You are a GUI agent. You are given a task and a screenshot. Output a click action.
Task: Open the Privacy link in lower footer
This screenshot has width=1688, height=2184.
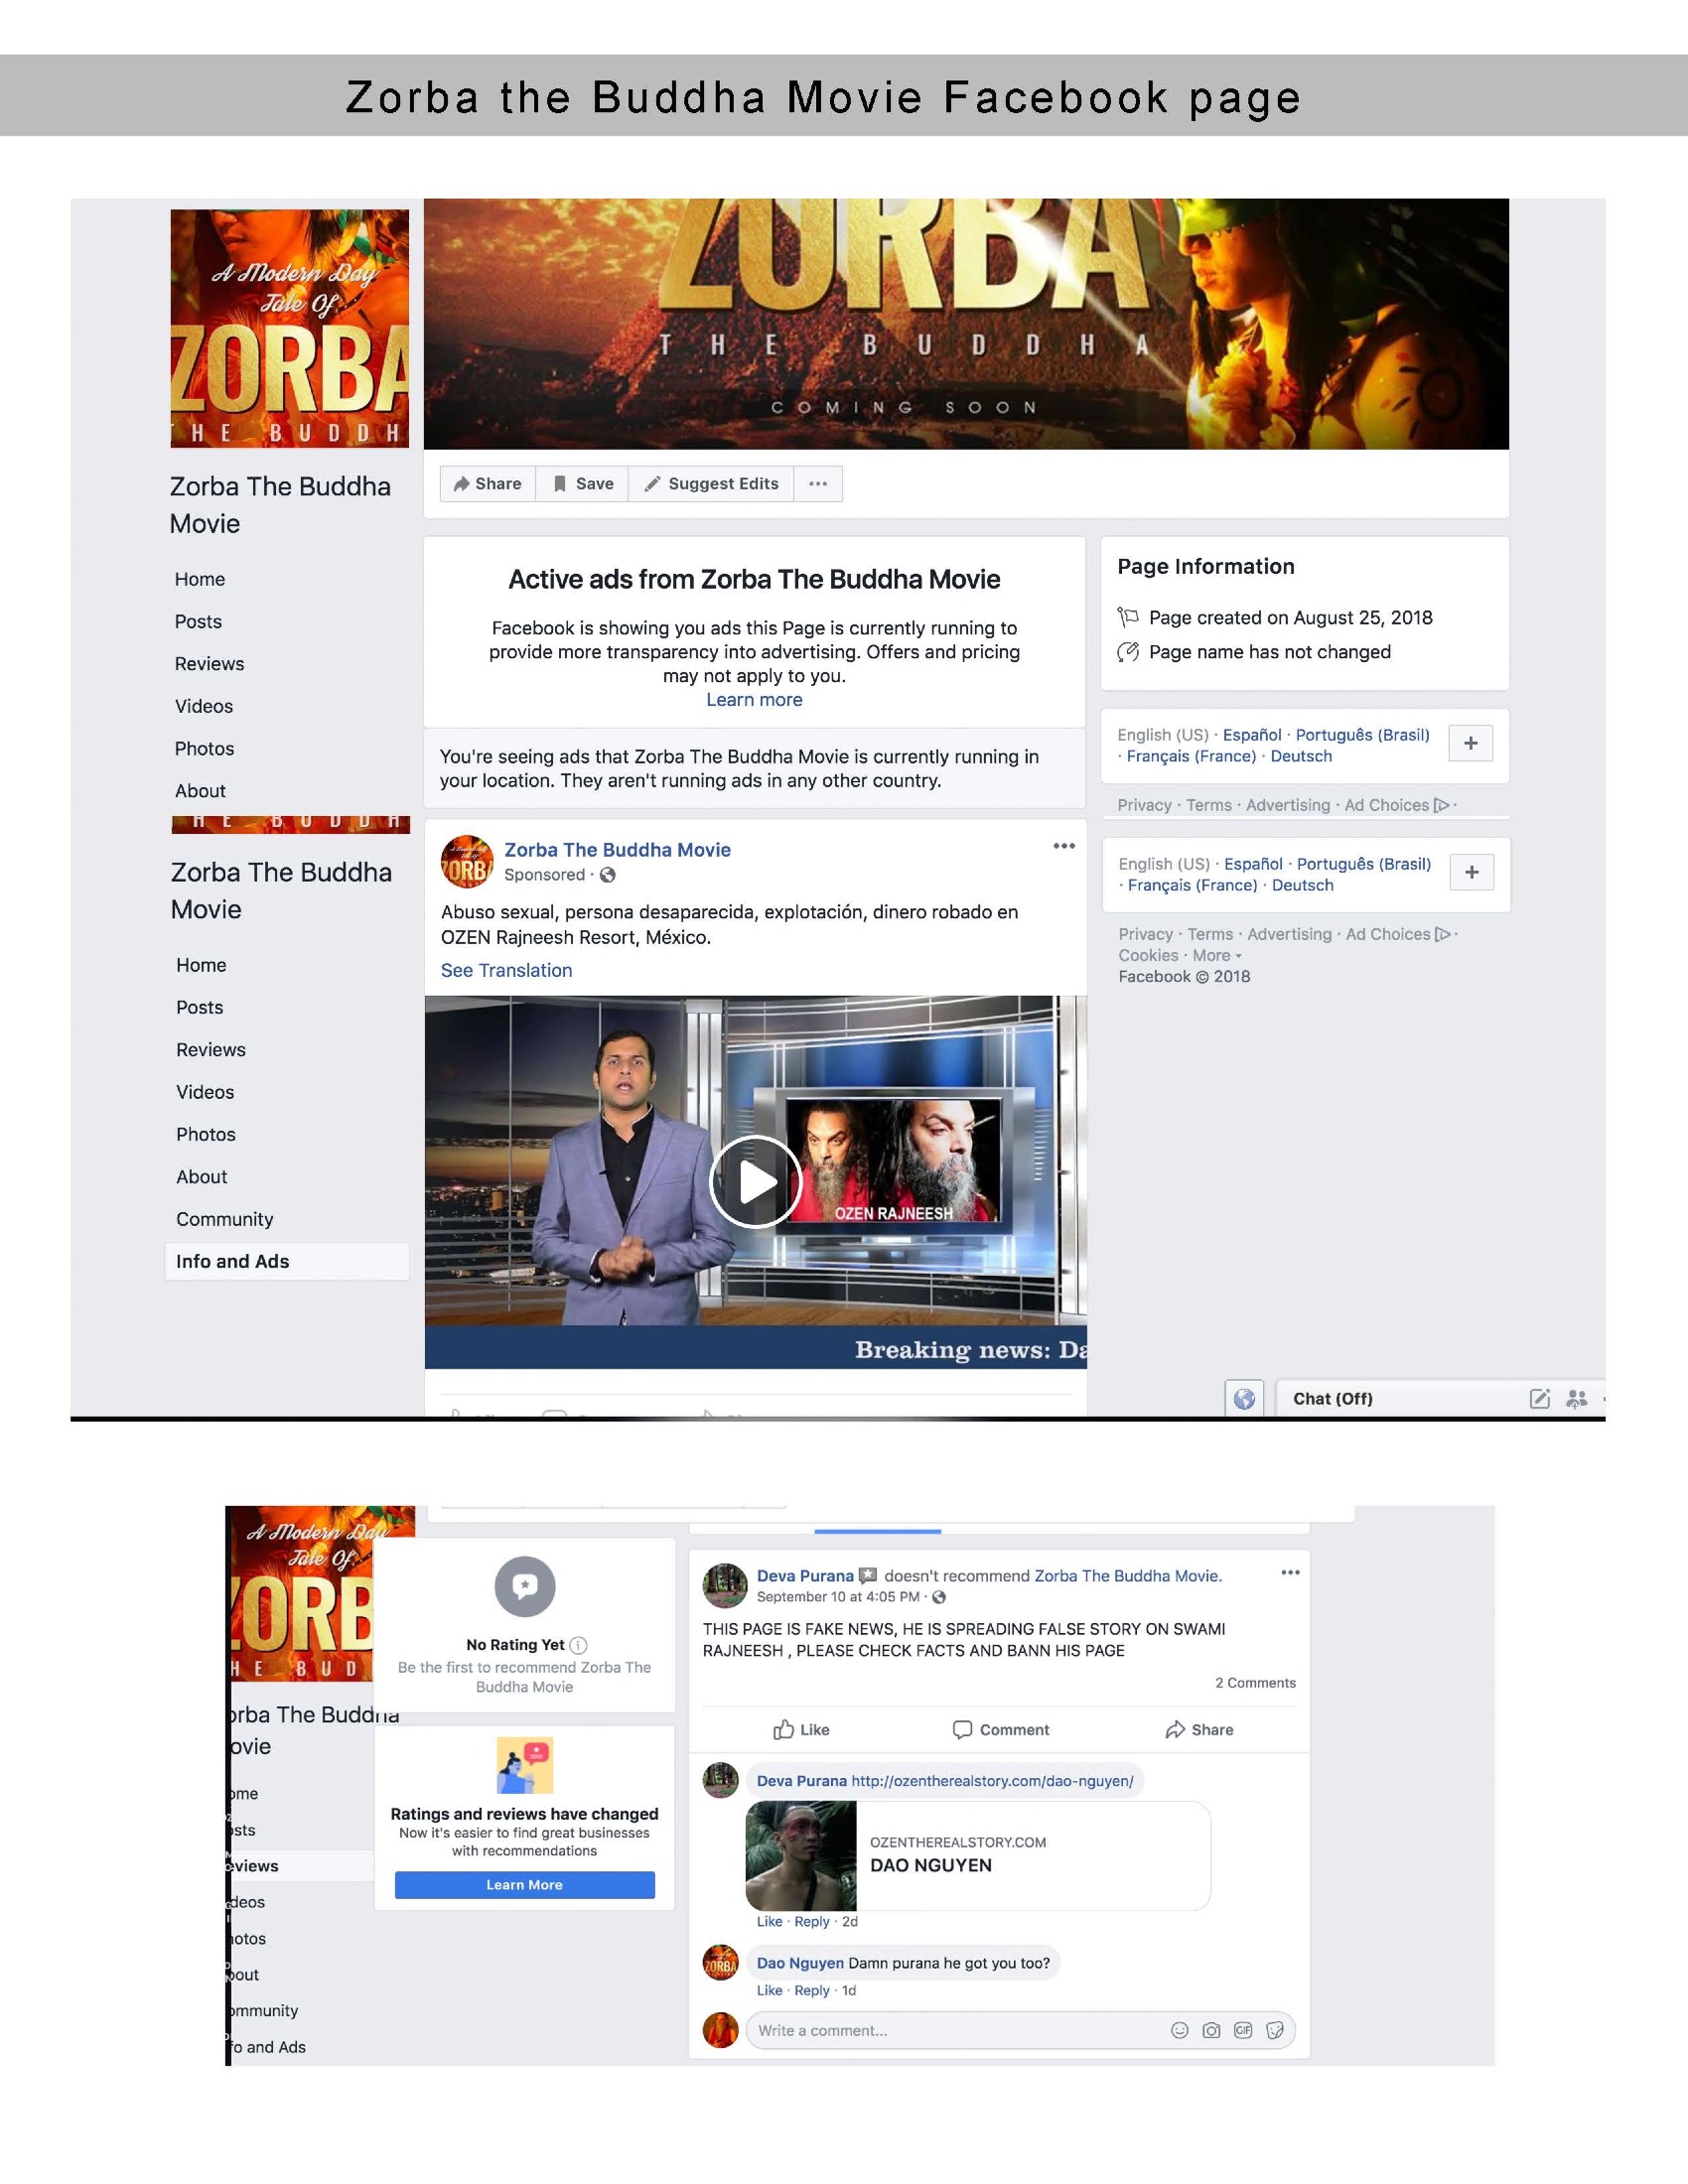click(x=1145, y=934)
